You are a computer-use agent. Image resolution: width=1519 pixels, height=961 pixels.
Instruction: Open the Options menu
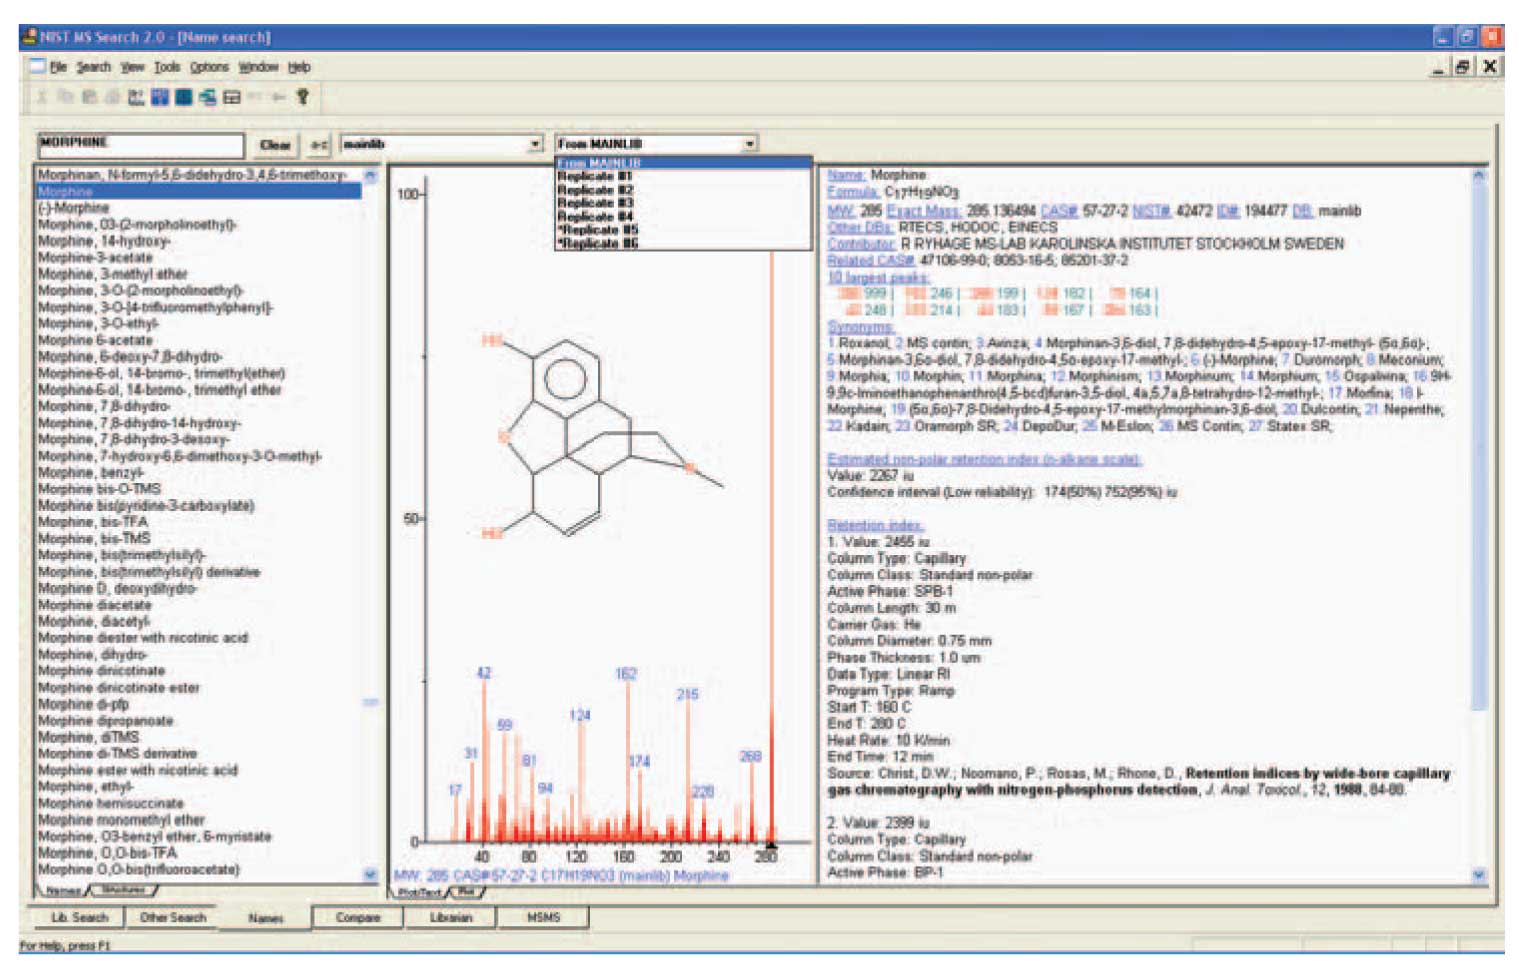coord(209,67)
